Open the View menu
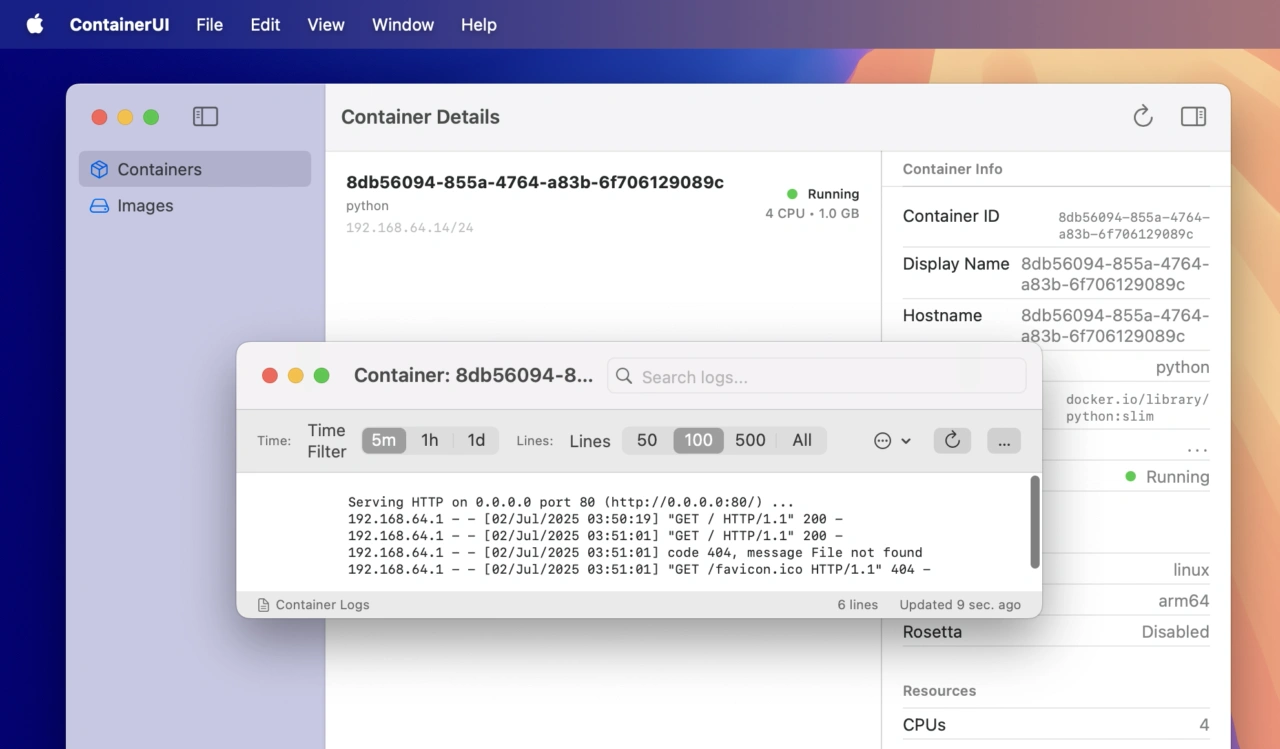This screenshot has width=1280, height=749. pyautogui.click(x=326, y=24)
